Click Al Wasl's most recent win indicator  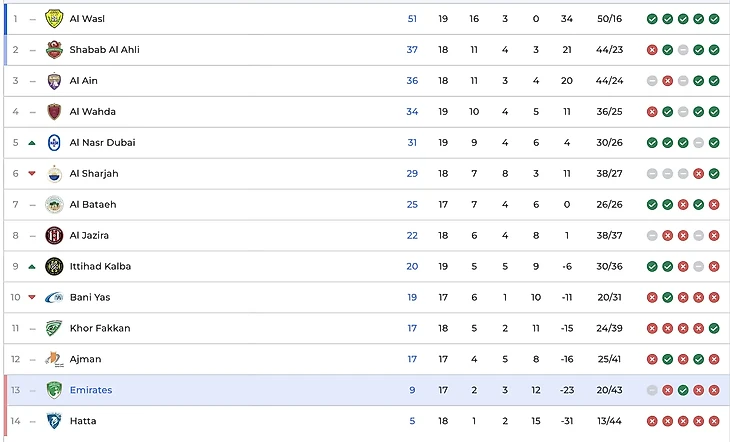[x=714, y=18]
